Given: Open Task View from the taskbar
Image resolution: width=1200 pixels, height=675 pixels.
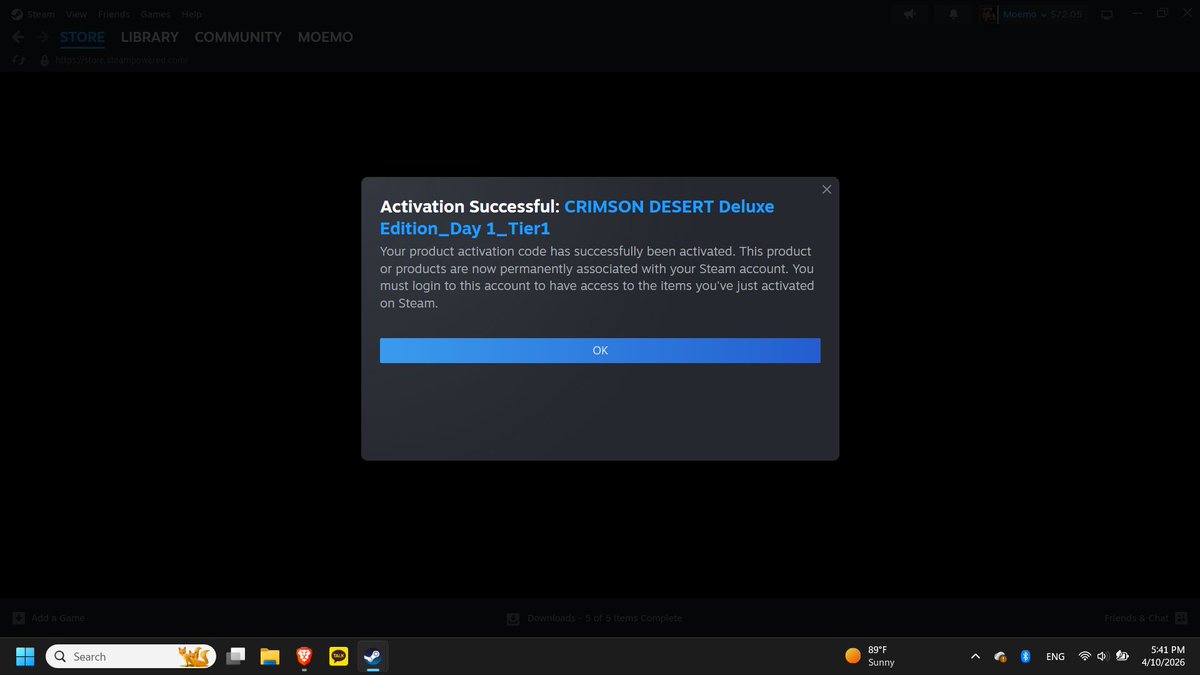Looking at the screenshot, I should click(236, 656).
